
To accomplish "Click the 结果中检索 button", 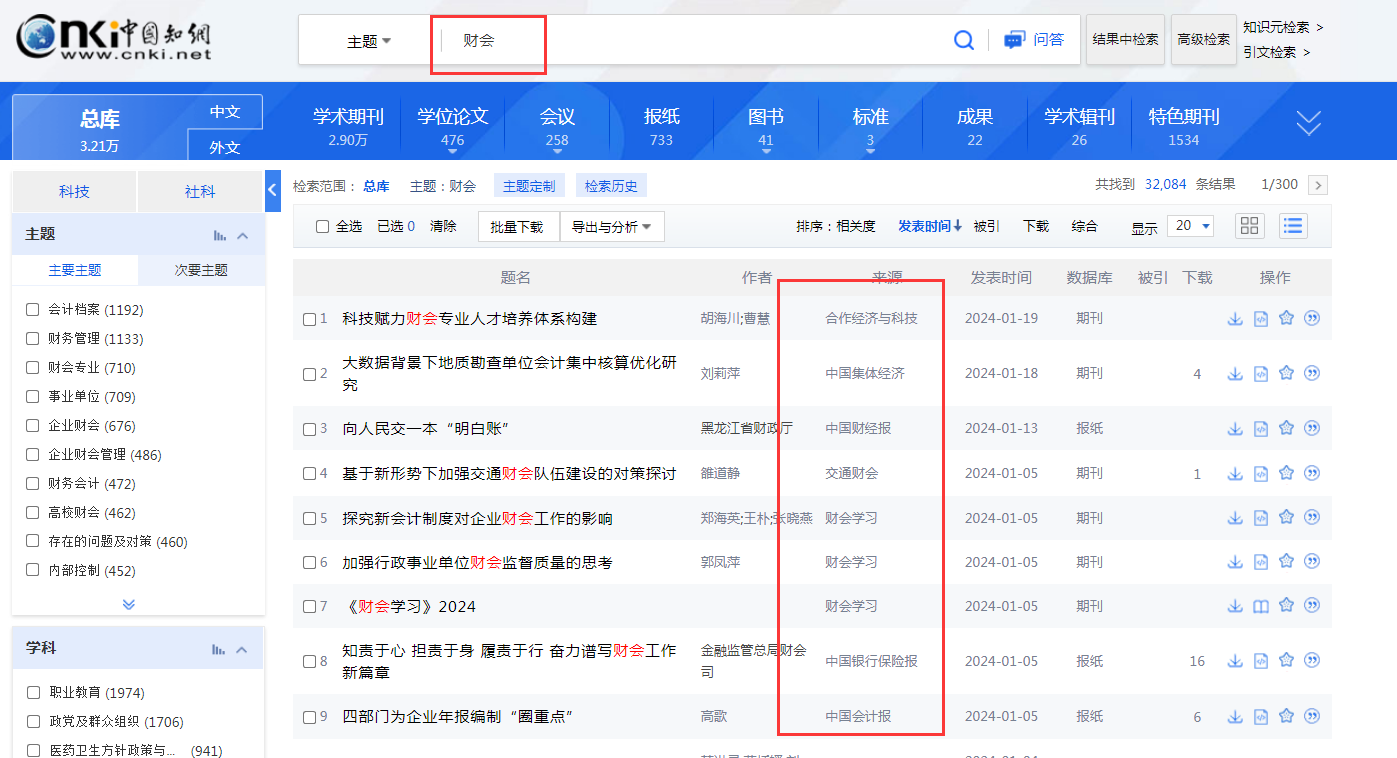I will (x=1125, y=39).
